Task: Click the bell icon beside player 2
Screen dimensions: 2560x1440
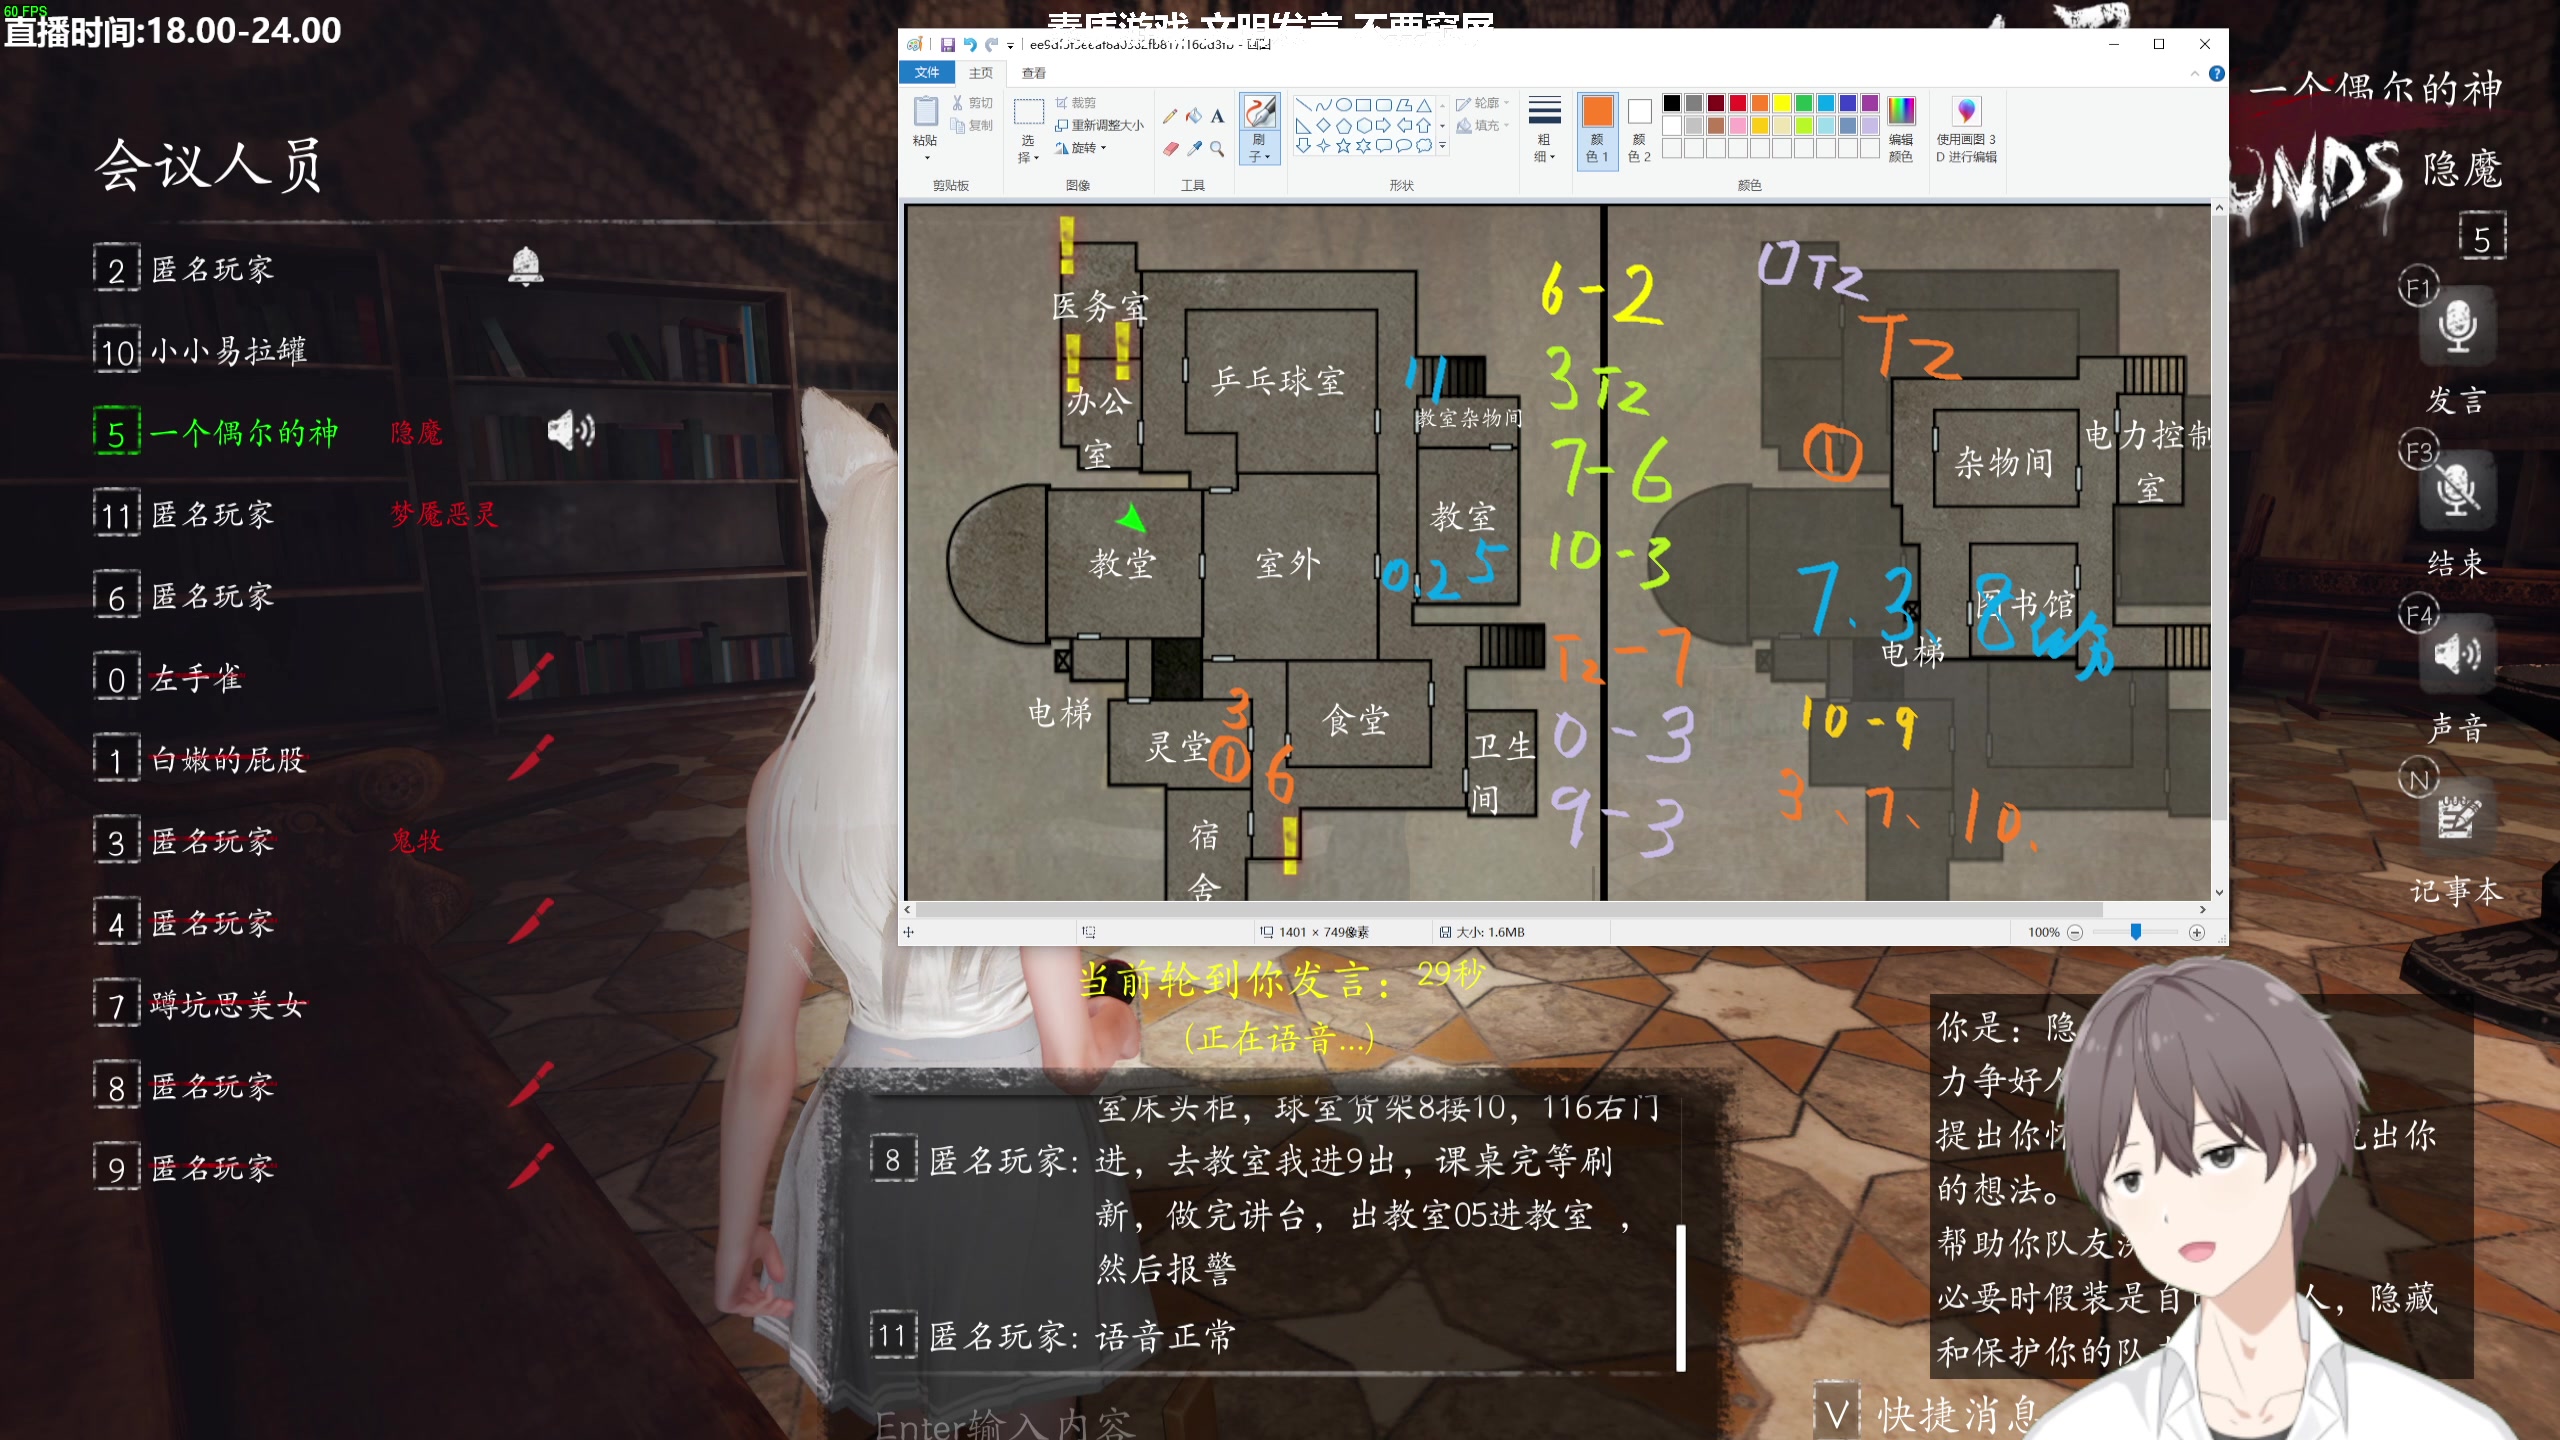Action: click(x=526, y=267)
